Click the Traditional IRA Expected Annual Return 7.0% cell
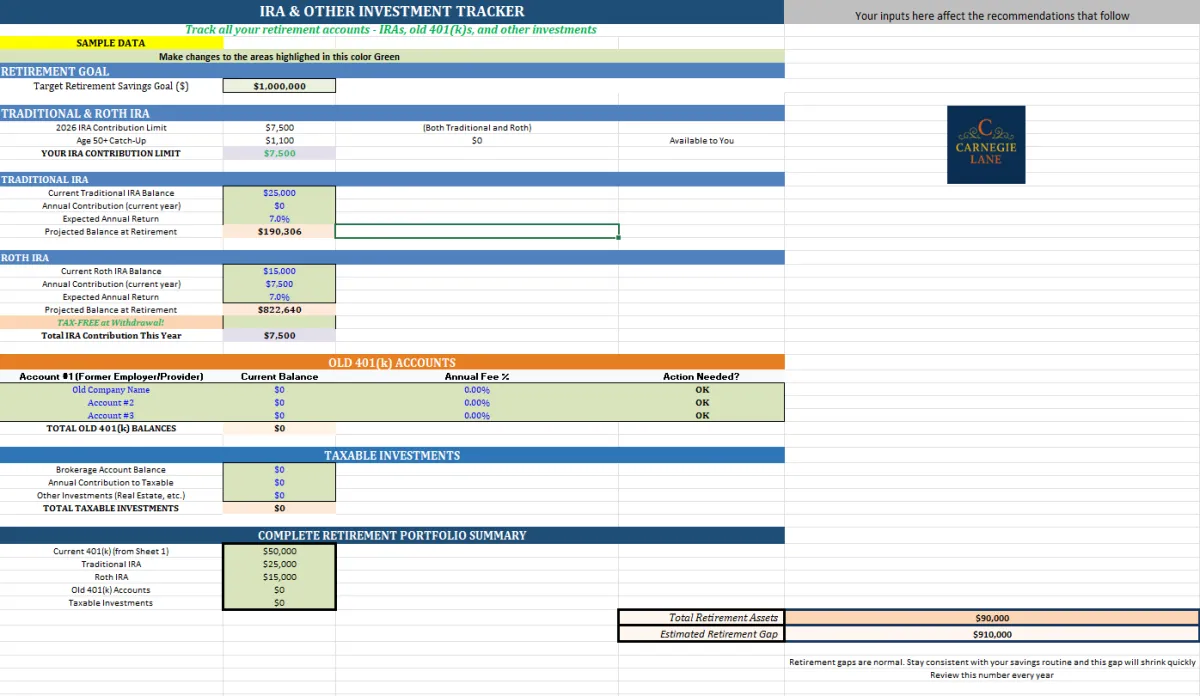Viewport: 1200px width, 696px height. (280, 219)
